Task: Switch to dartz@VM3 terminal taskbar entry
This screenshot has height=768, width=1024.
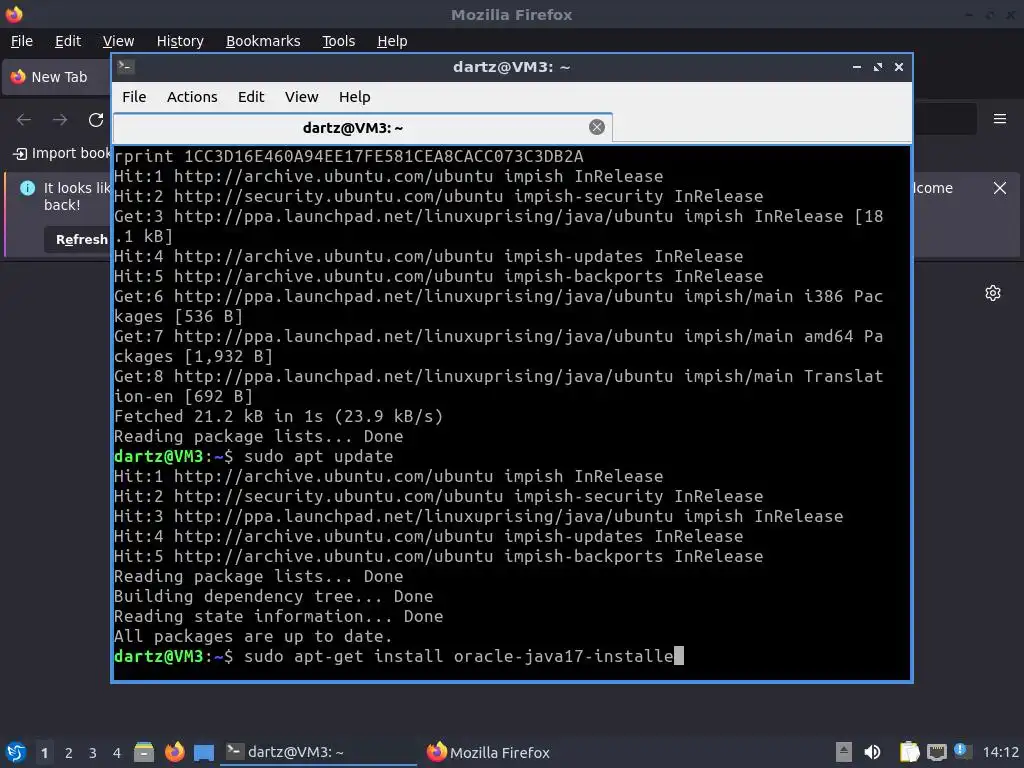Action: pyautogui.click(x=319, y=752)
